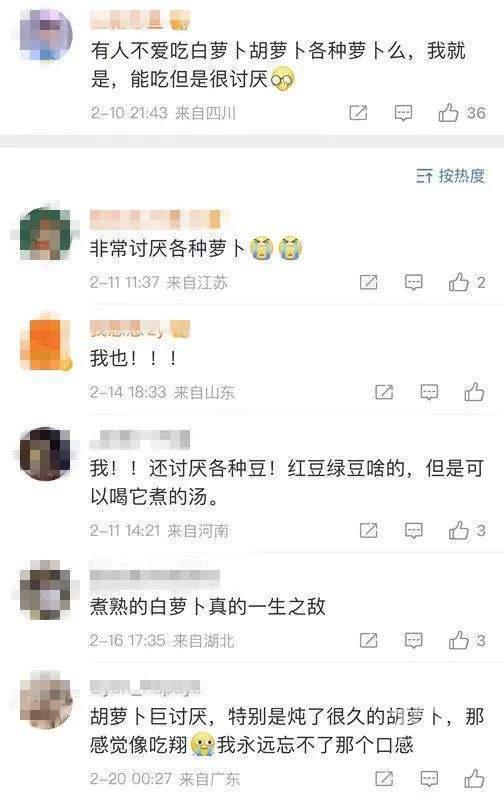
Task: Reply to the comment from 湖北
Action: (413, 641)
